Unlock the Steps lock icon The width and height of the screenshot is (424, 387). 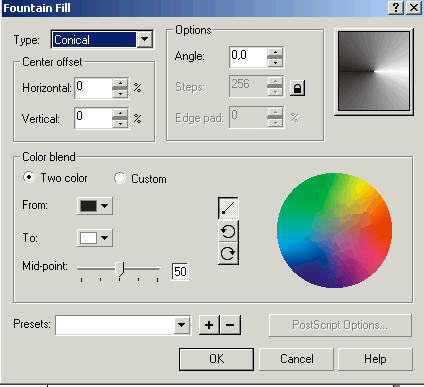297,88
